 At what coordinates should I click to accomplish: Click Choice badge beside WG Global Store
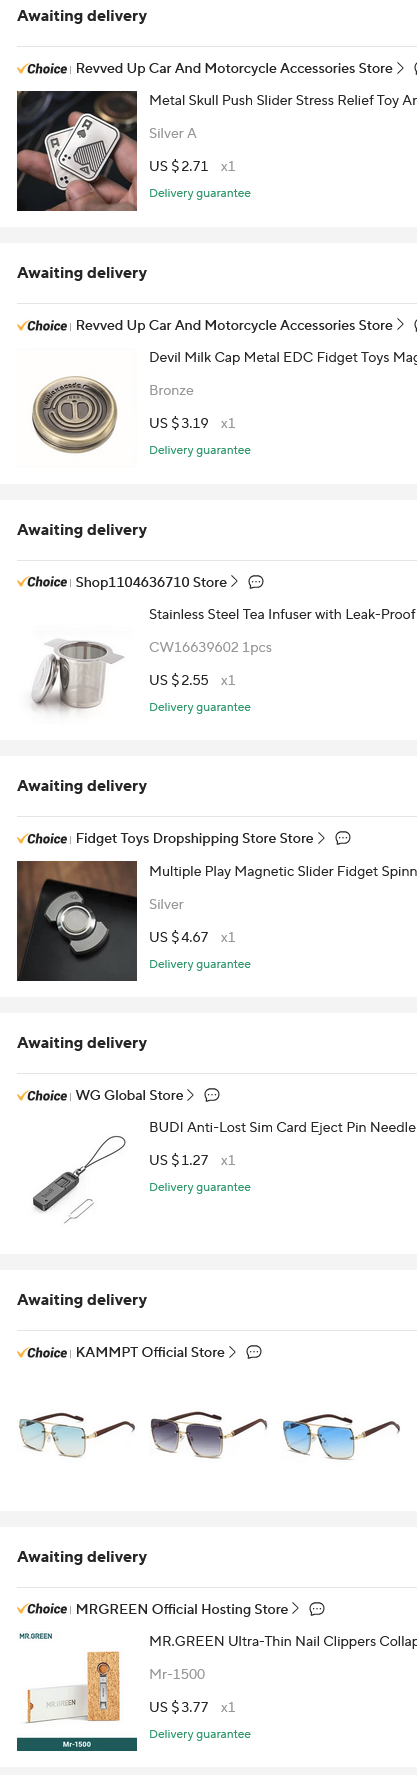tap(42, 1096)
